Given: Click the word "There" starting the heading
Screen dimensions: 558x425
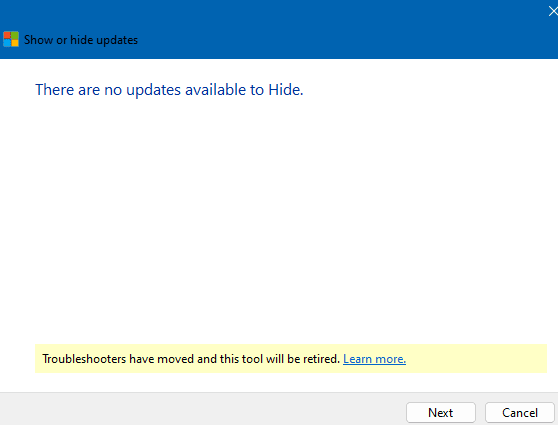Looking at the screenshot, I should 55,90.
